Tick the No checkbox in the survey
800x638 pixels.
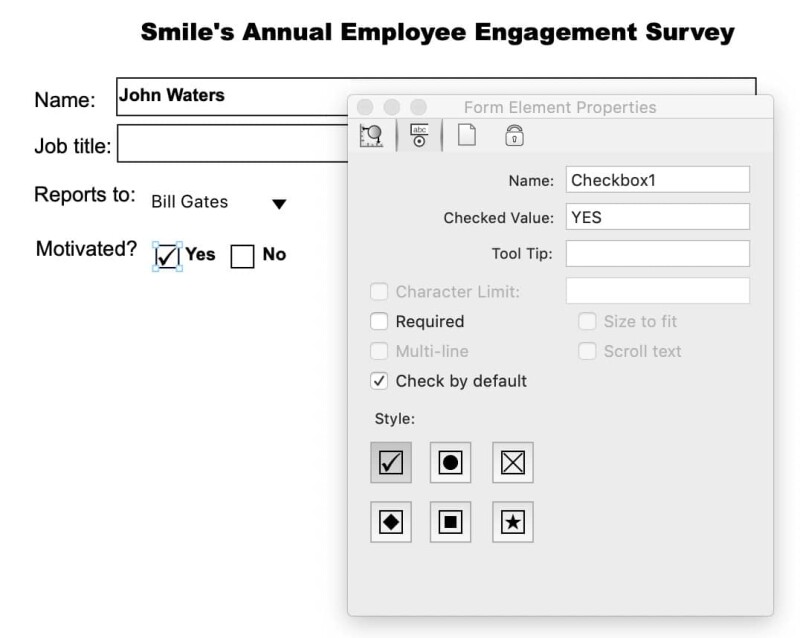coord(242,256)
